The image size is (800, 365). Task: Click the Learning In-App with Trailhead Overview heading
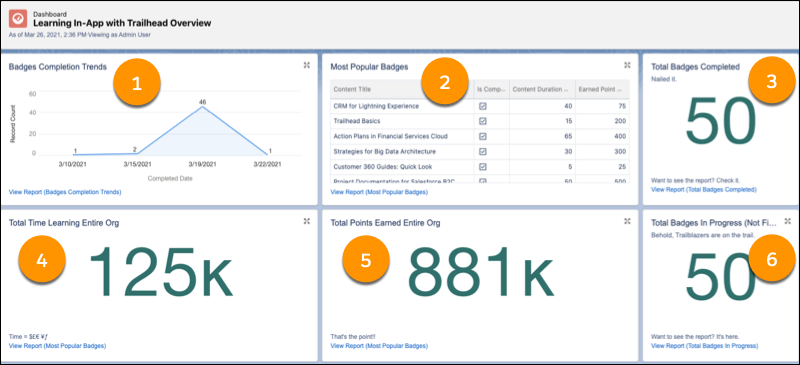click(x=122, y=23)
